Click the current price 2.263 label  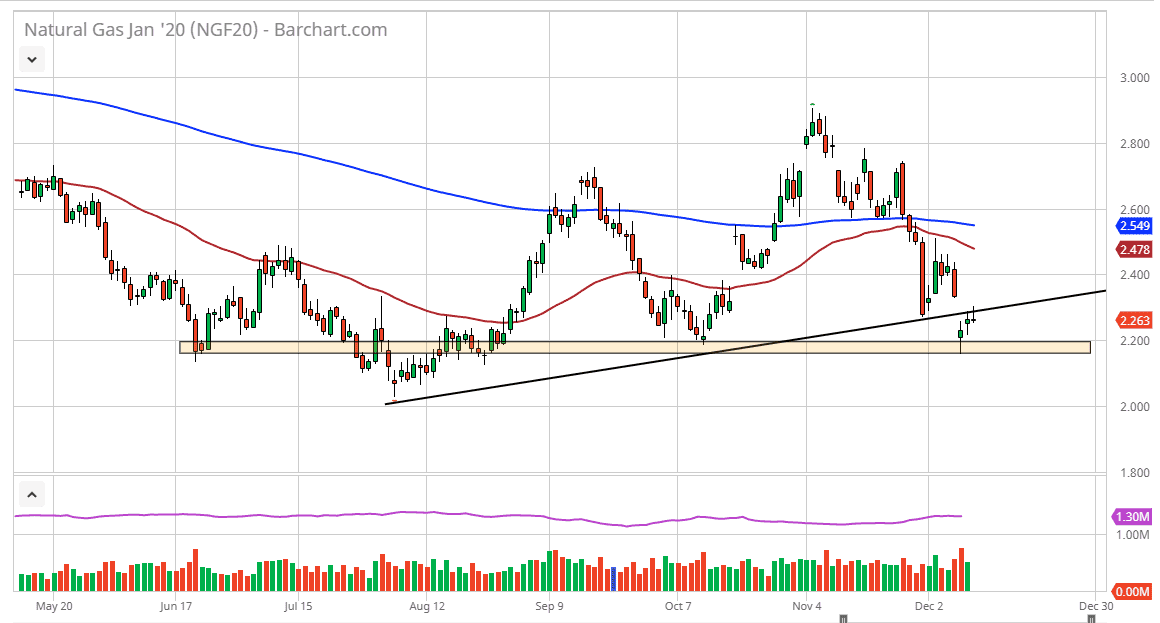(x=1134, y=320)
